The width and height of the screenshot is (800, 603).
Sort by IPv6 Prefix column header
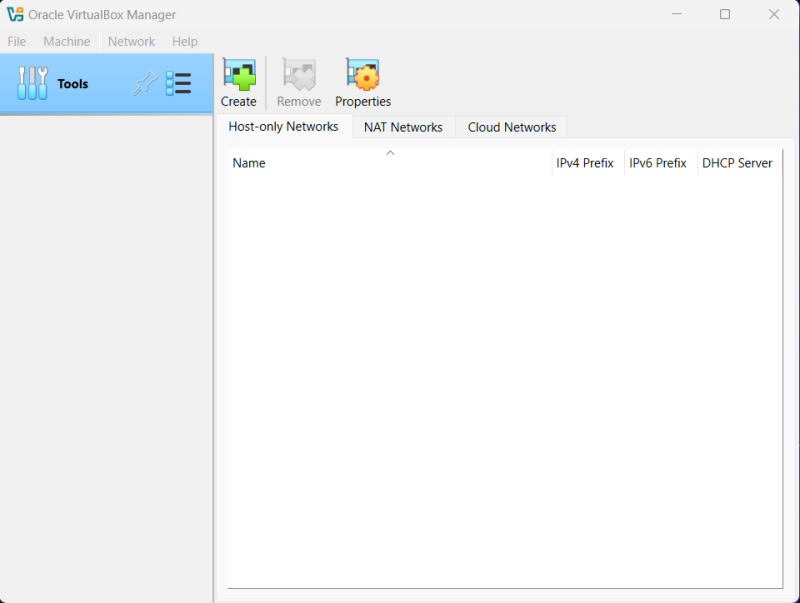click(x=661, y=163)
